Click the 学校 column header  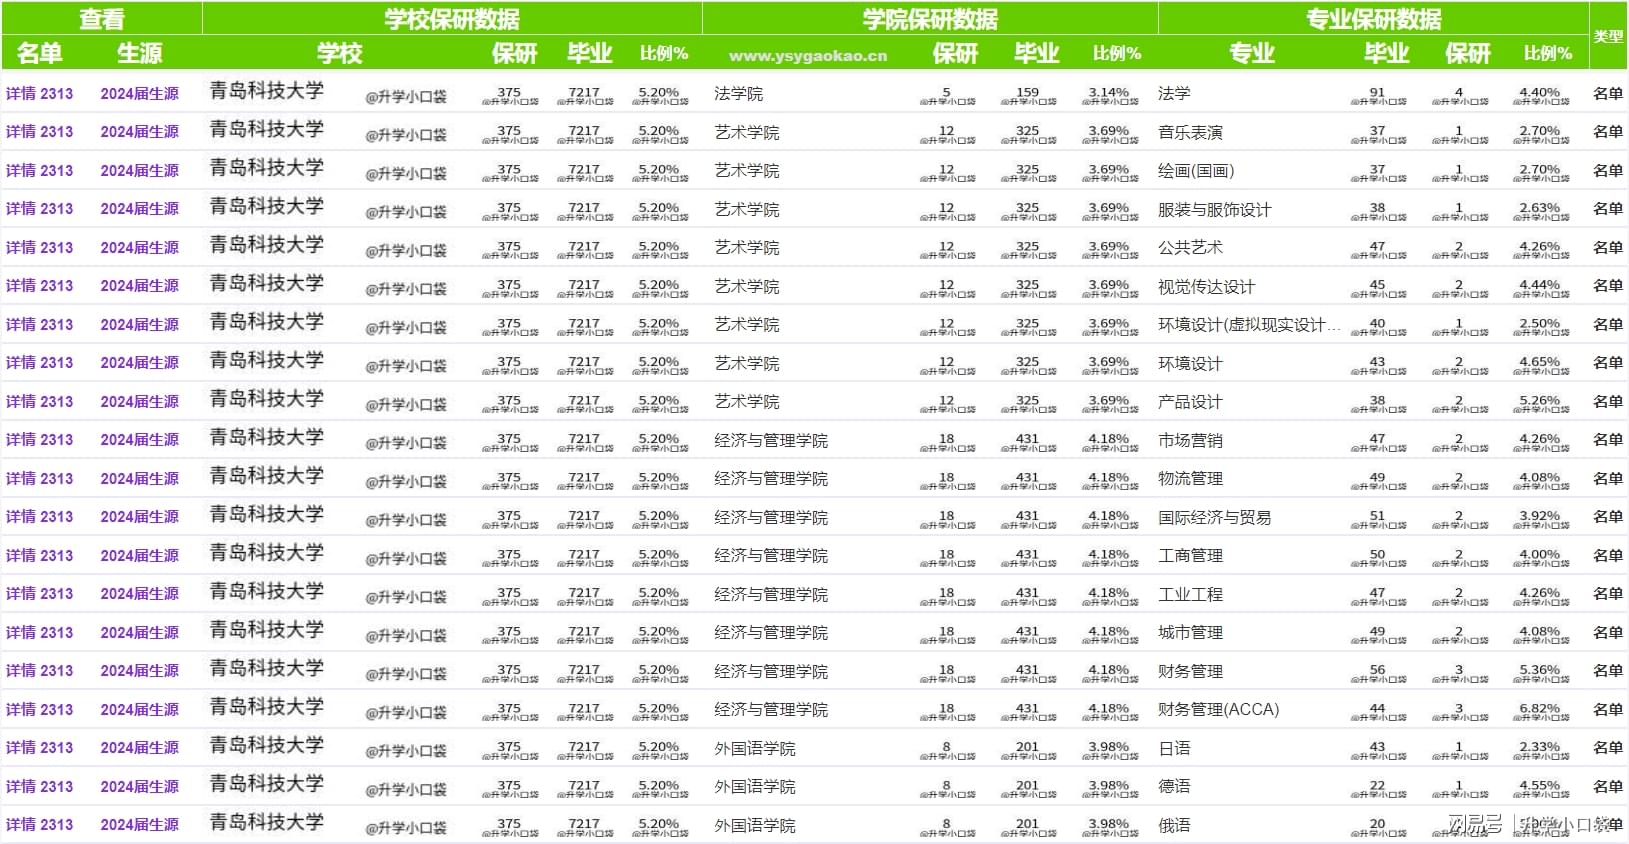(x=339, y=53)
